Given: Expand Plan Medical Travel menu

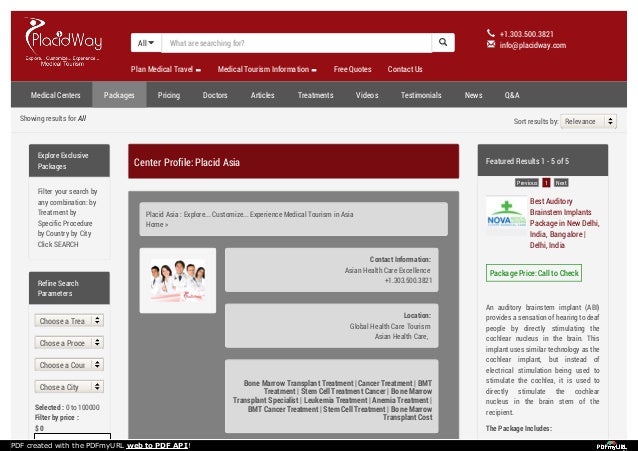Looking at the screenshot, I should click(x=166, y=69).
